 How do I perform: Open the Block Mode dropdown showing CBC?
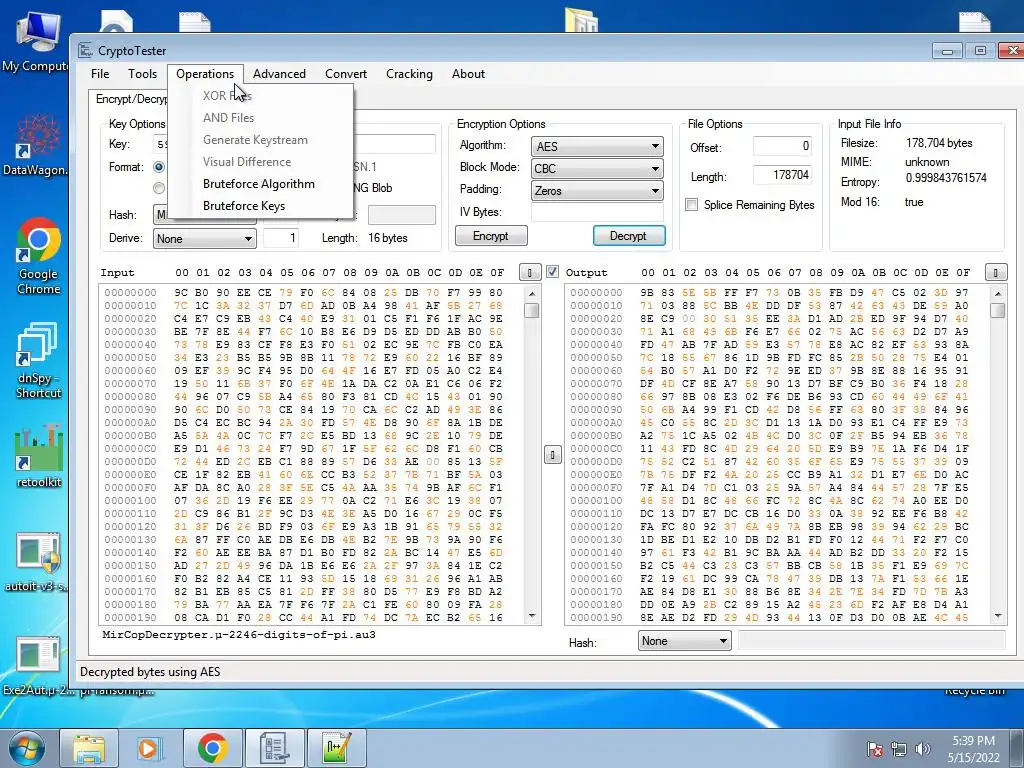597,168
